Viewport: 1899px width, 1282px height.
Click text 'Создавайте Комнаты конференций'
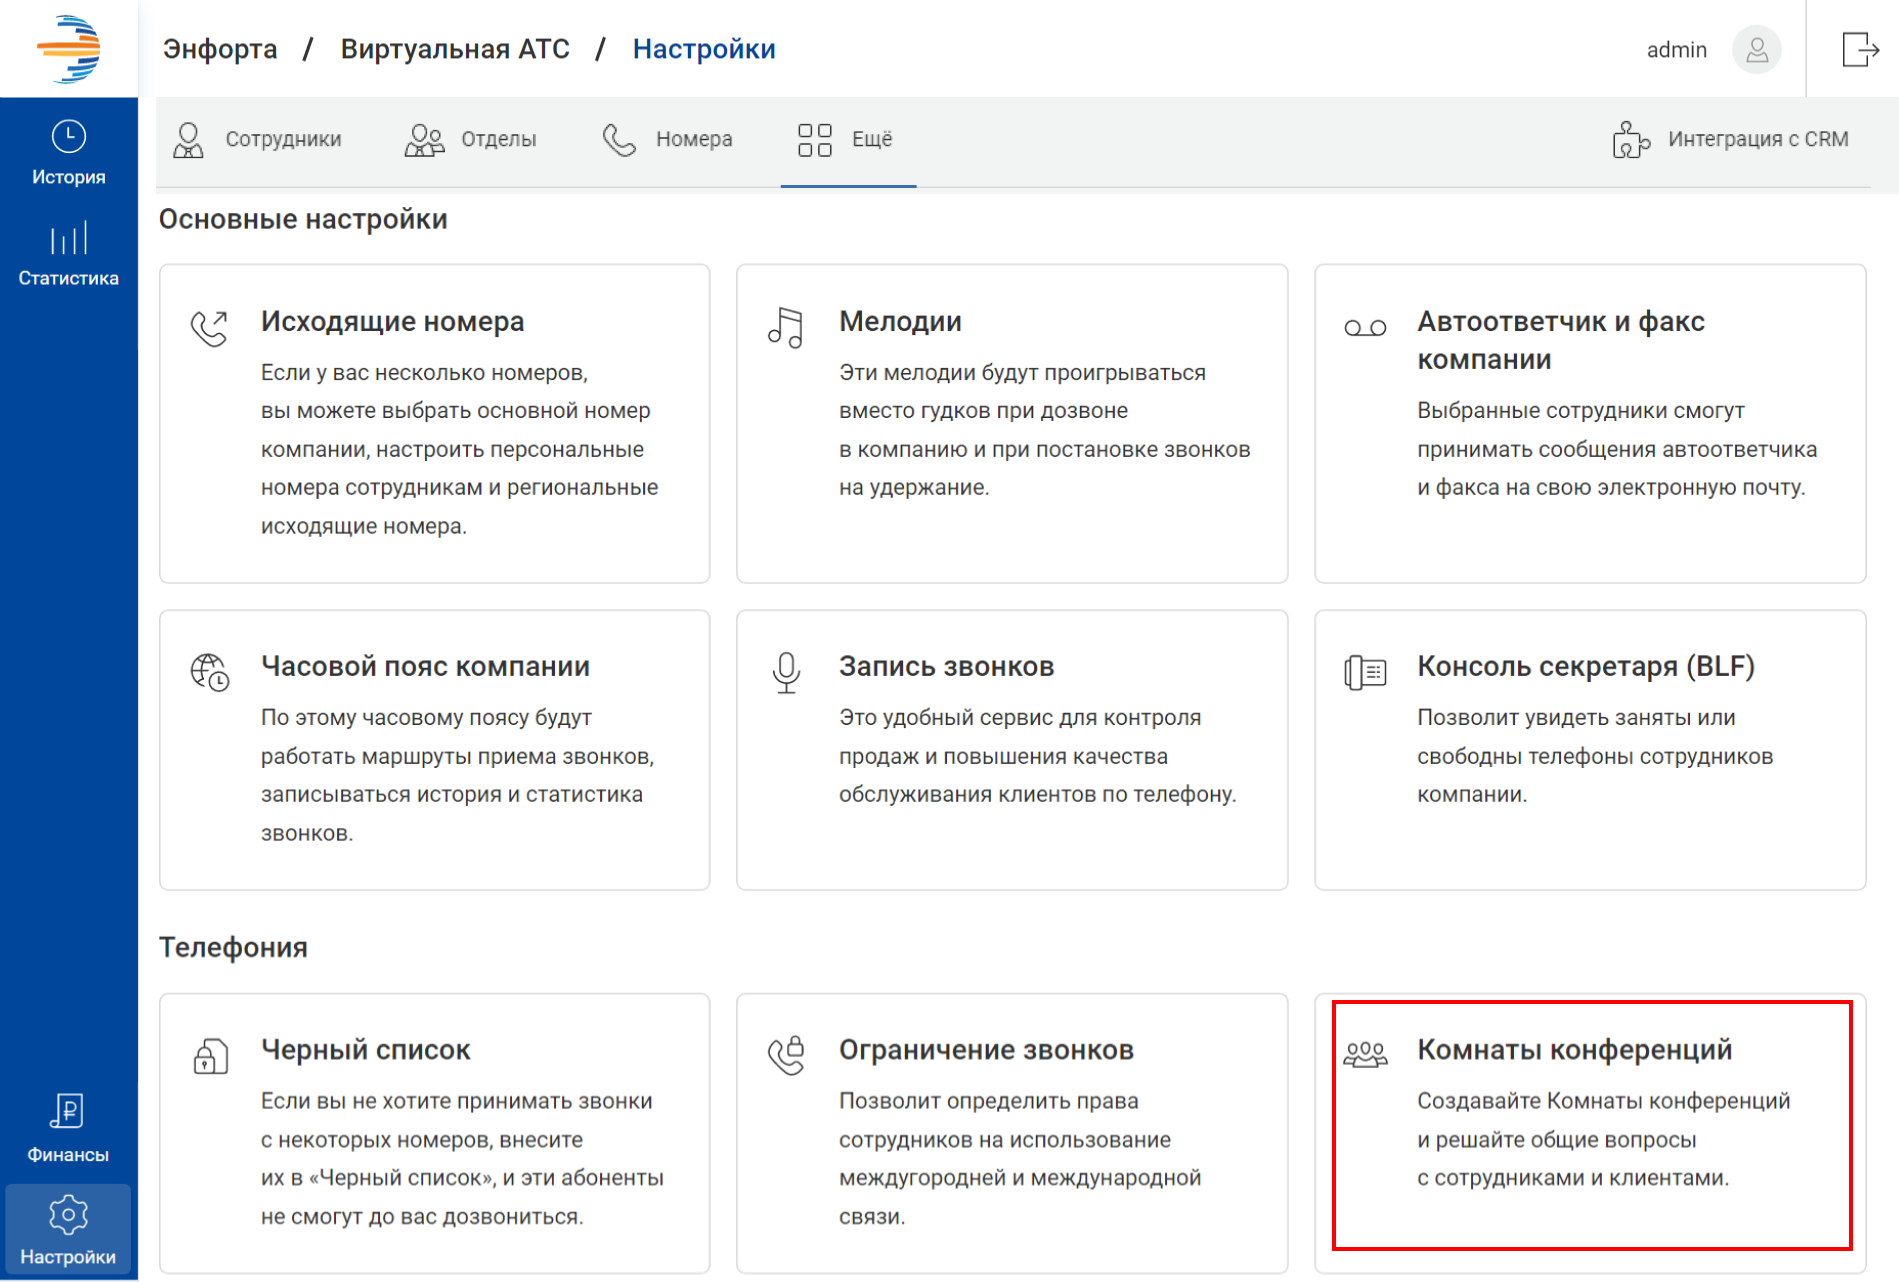coord(1603,1101)
